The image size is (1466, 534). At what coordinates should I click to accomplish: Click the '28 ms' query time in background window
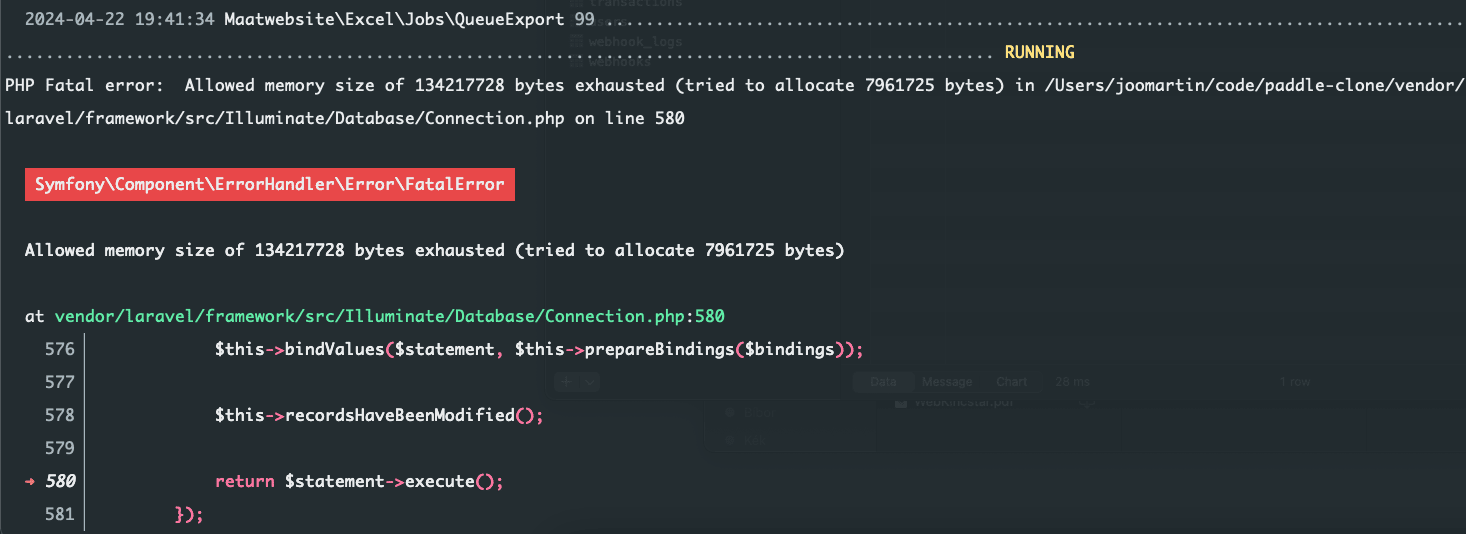click(1074, 382)
